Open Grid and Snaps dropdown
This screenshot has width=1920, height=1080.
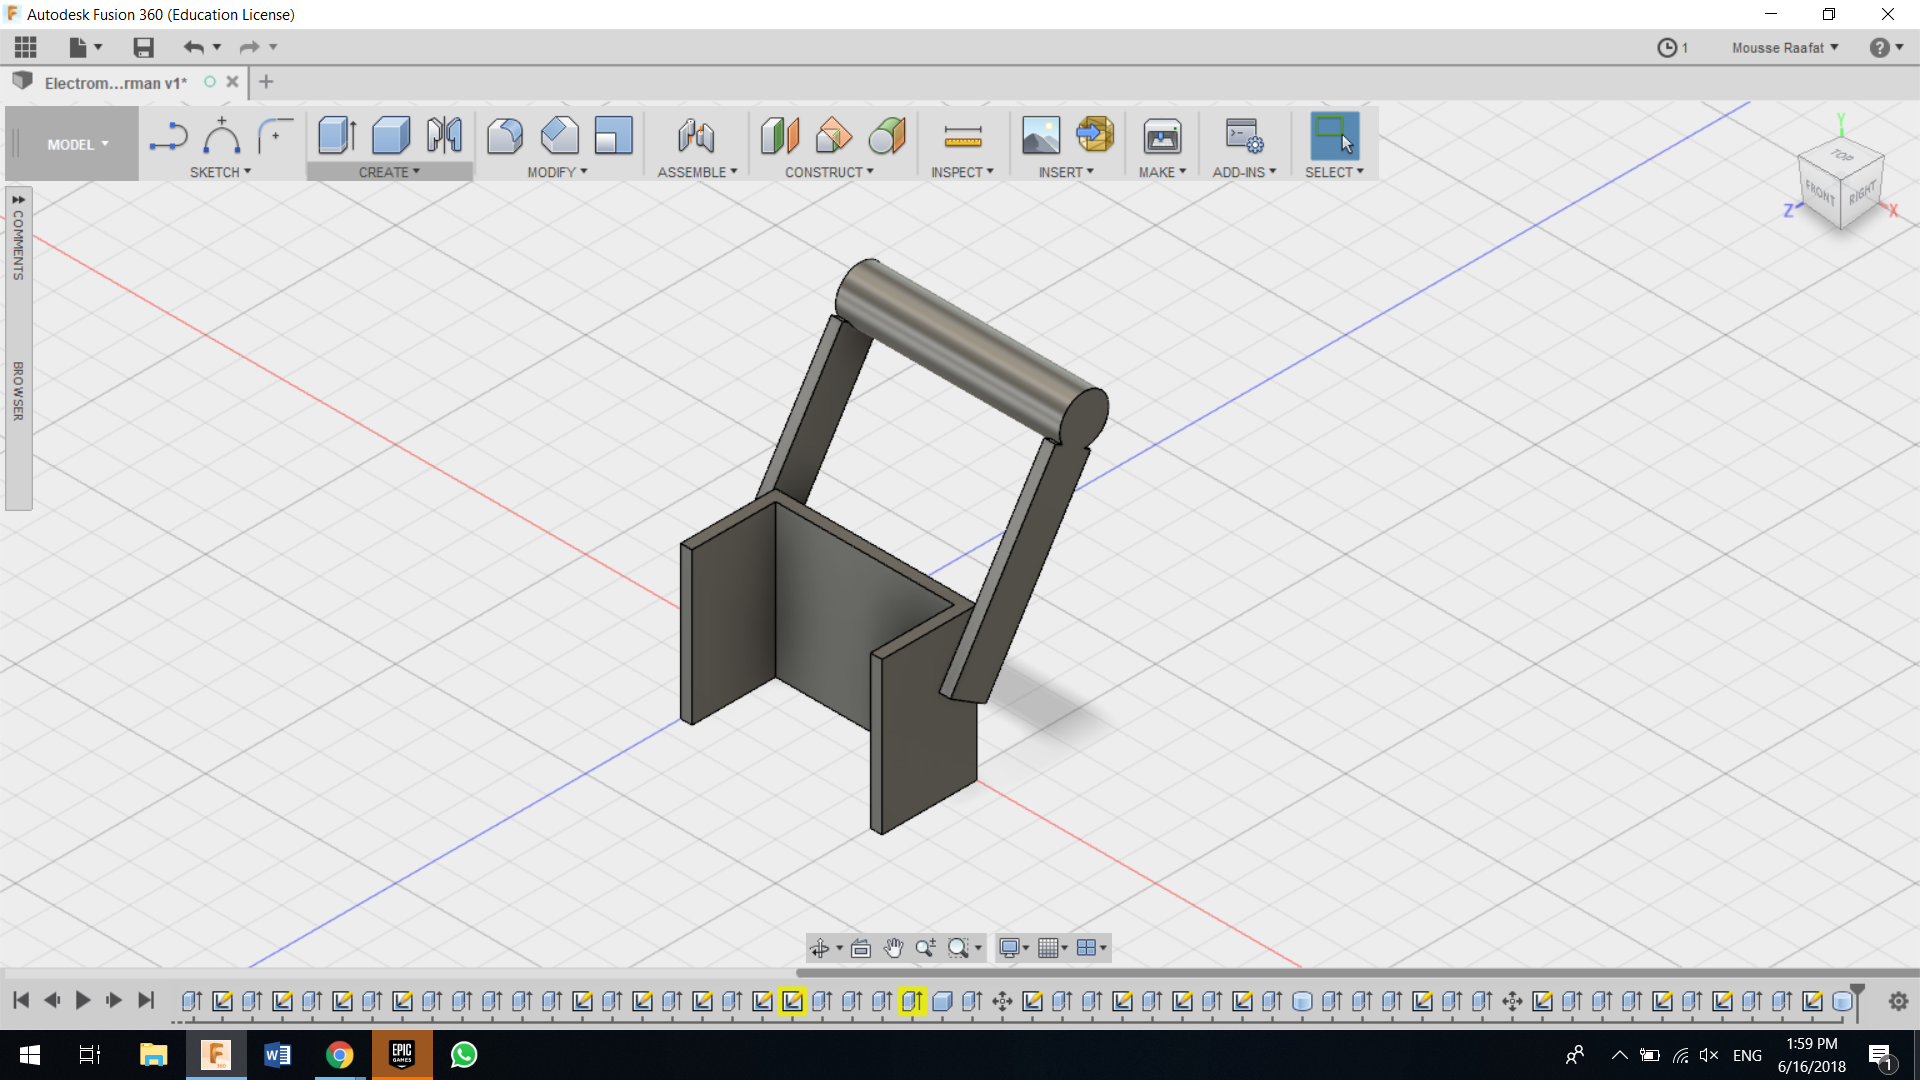point(1053,948)
